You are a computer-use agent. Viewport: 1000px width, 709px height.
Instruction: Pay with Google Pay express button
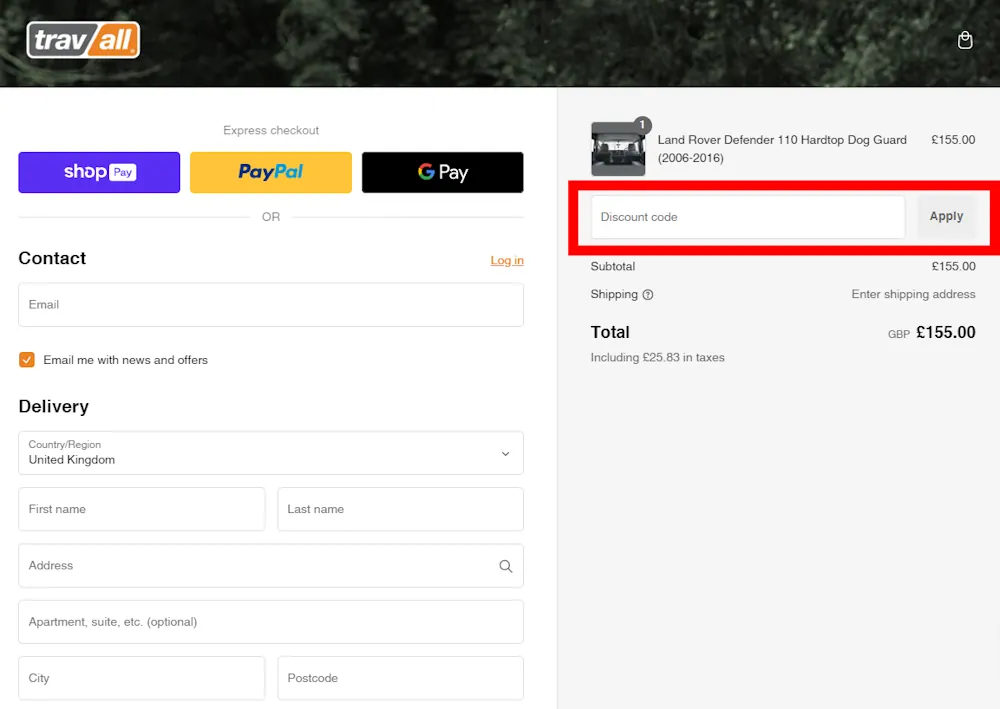click(x=443, y=172)
